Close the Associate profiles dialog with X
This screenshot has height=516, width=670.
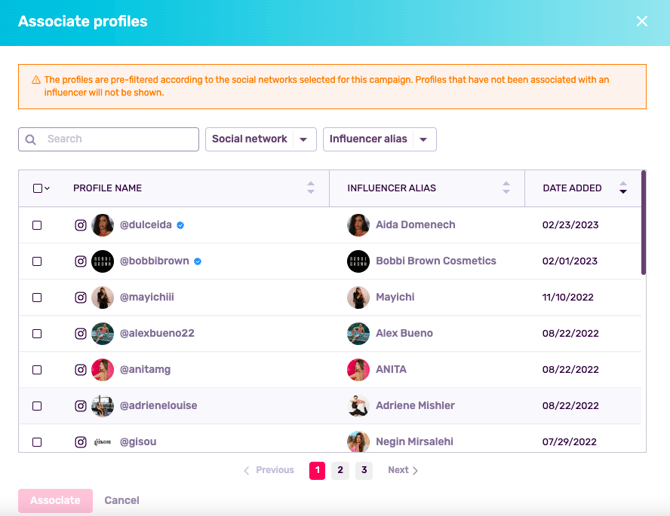pyautogui.click(x=642, y=21)
